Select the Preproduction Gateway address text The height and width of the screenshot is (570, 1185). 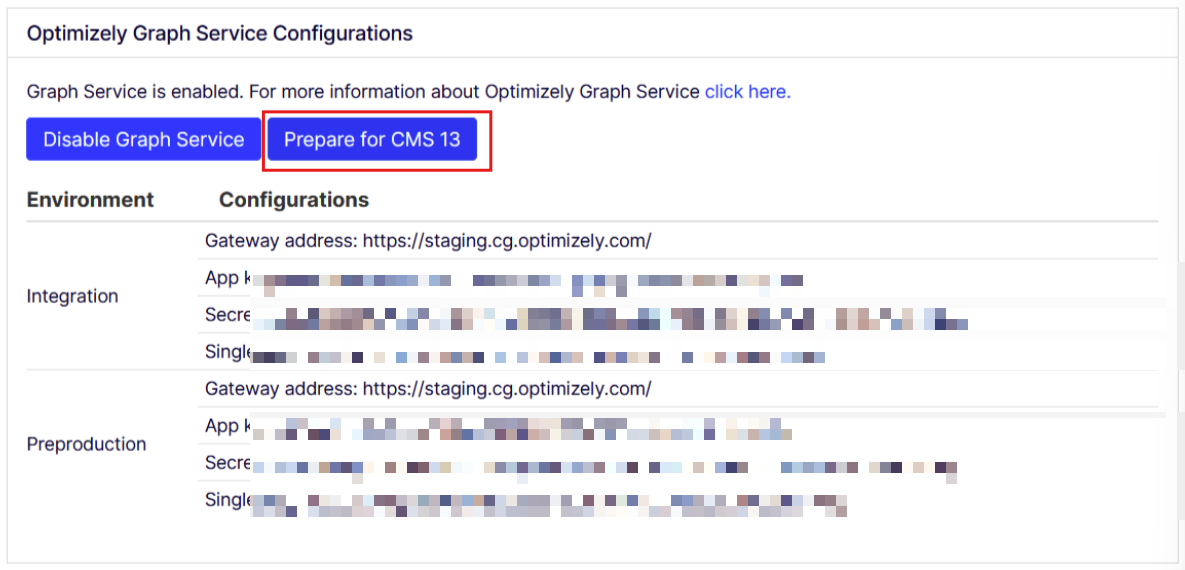pyautogui.click(x=429, y=389)
